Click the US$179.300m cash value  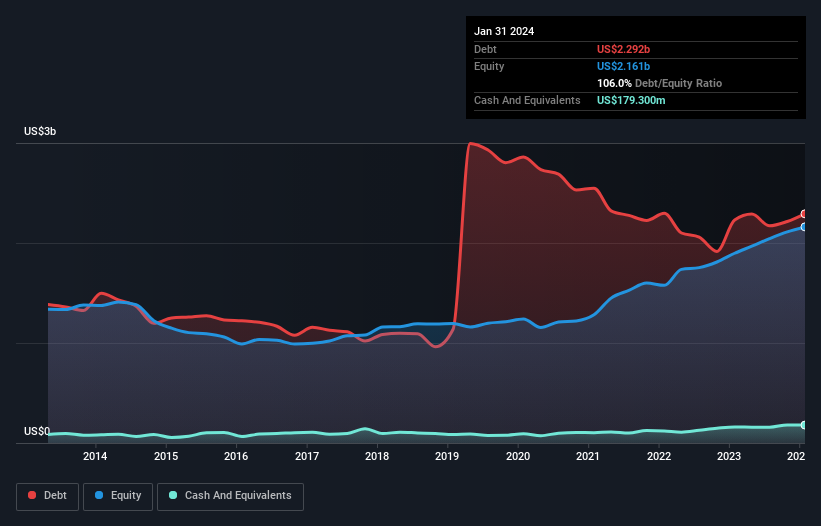631,100
